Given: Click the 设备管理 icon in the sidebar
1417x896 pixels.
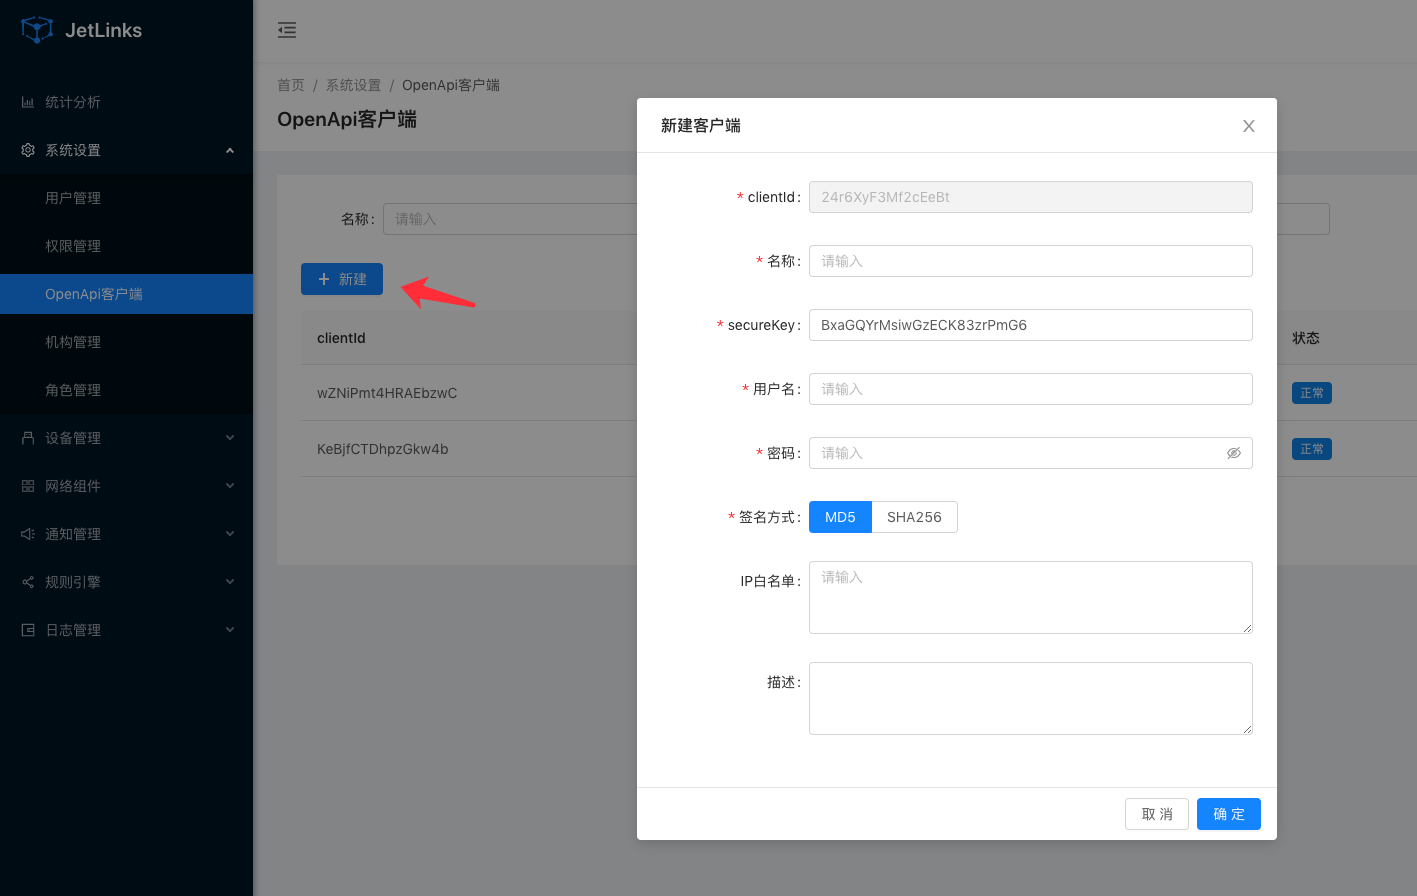Looking at the screenshot, I should tap(28, 438).
